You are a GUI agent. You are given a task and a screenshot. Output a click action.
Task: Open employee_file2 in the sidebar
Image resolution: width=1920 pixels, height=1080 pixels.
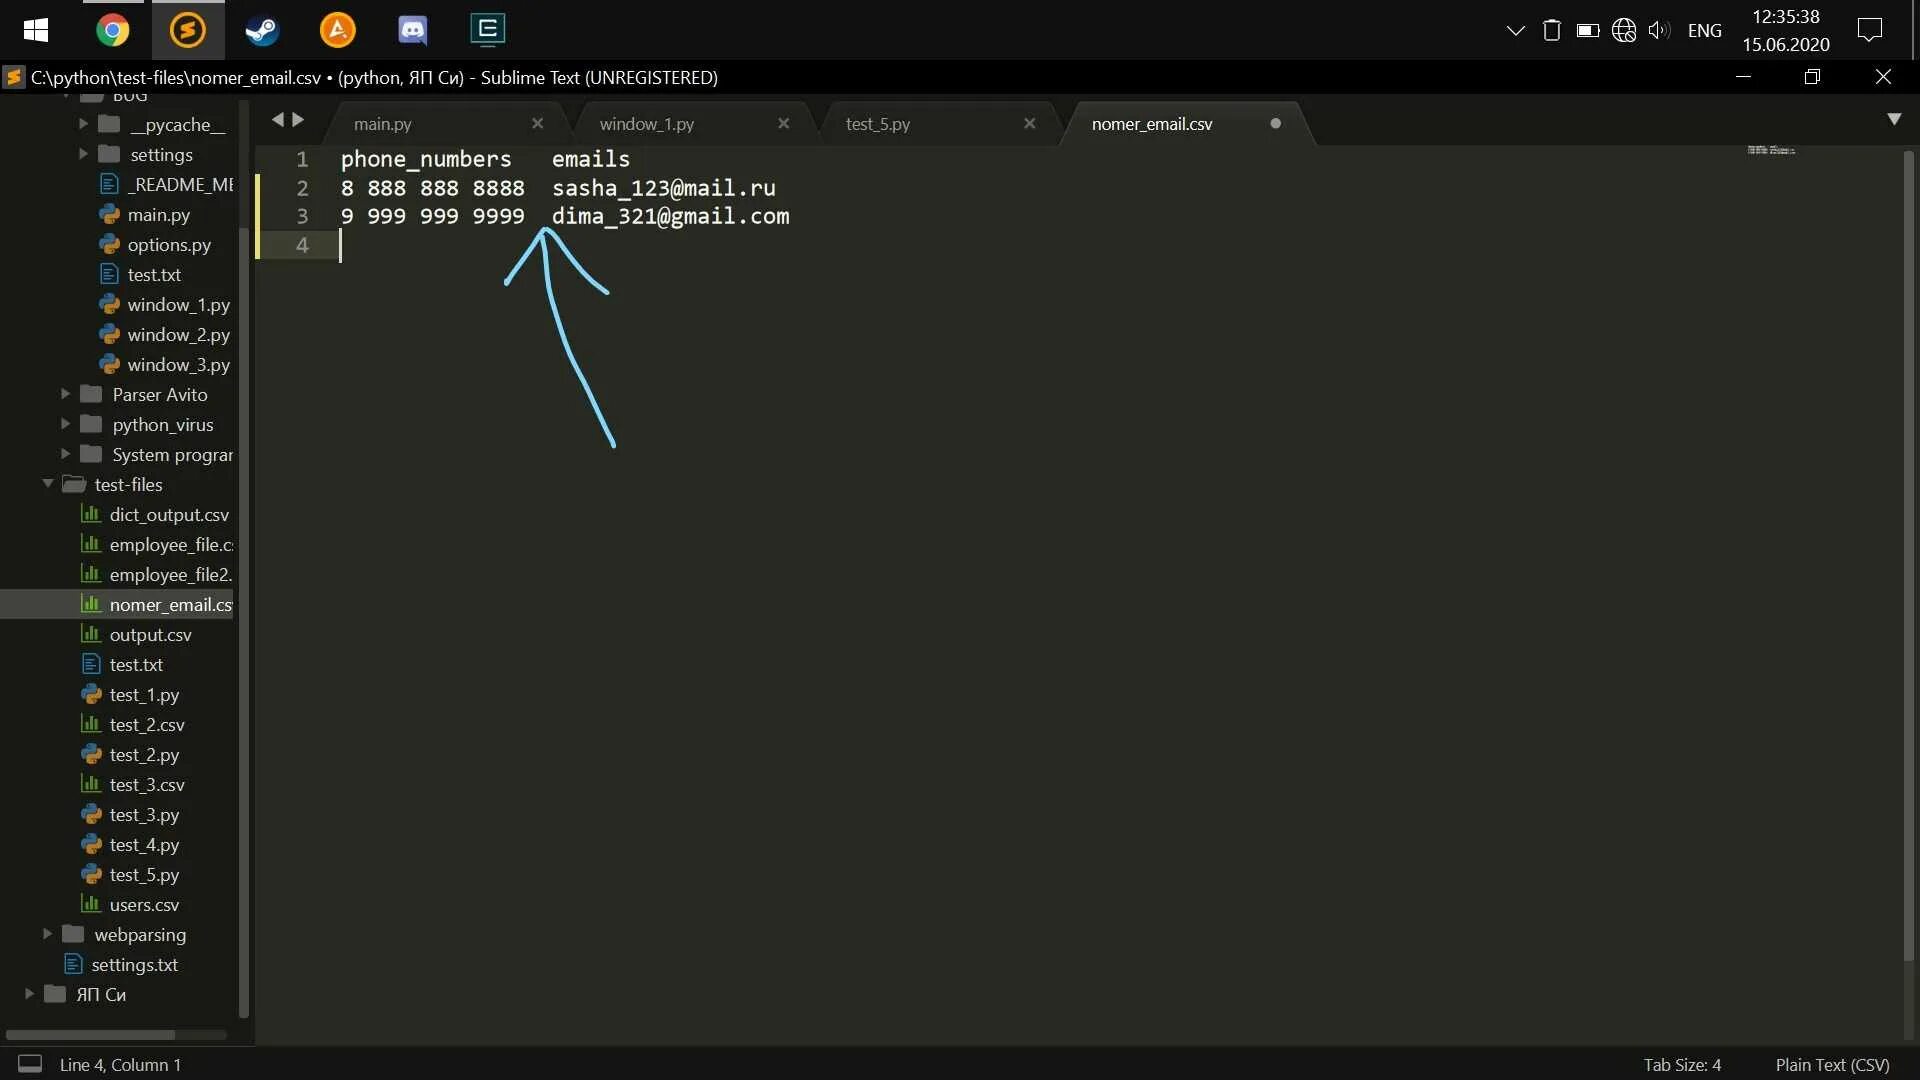click(x=171, y=575)
